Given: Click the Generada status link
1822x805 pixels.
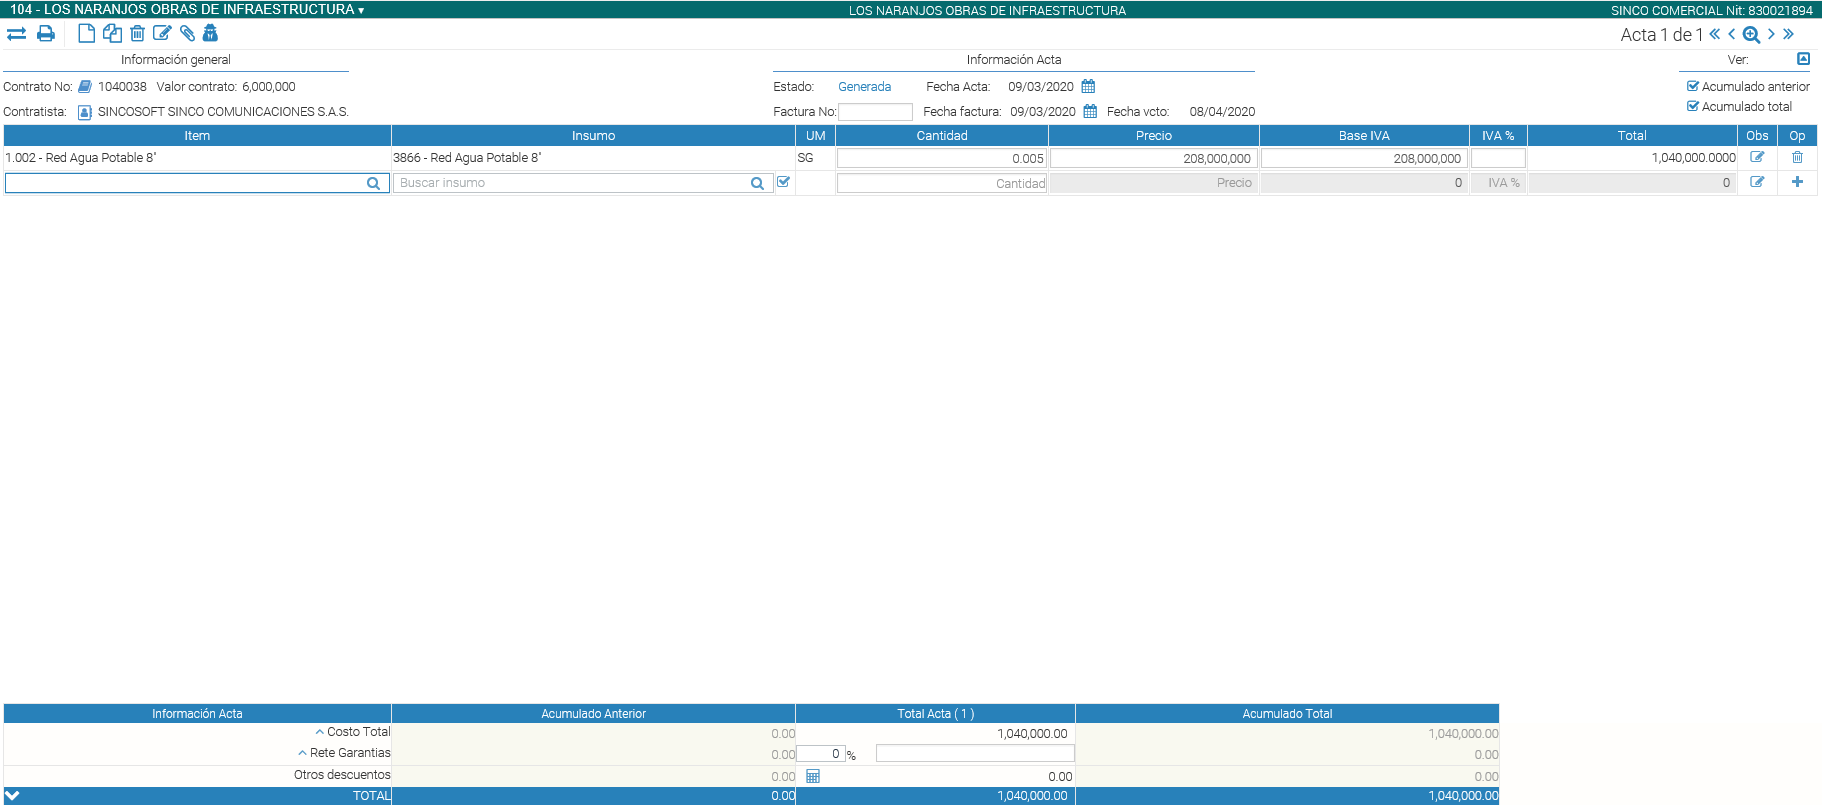Looking at the screenshot, I should pos(864,87).
